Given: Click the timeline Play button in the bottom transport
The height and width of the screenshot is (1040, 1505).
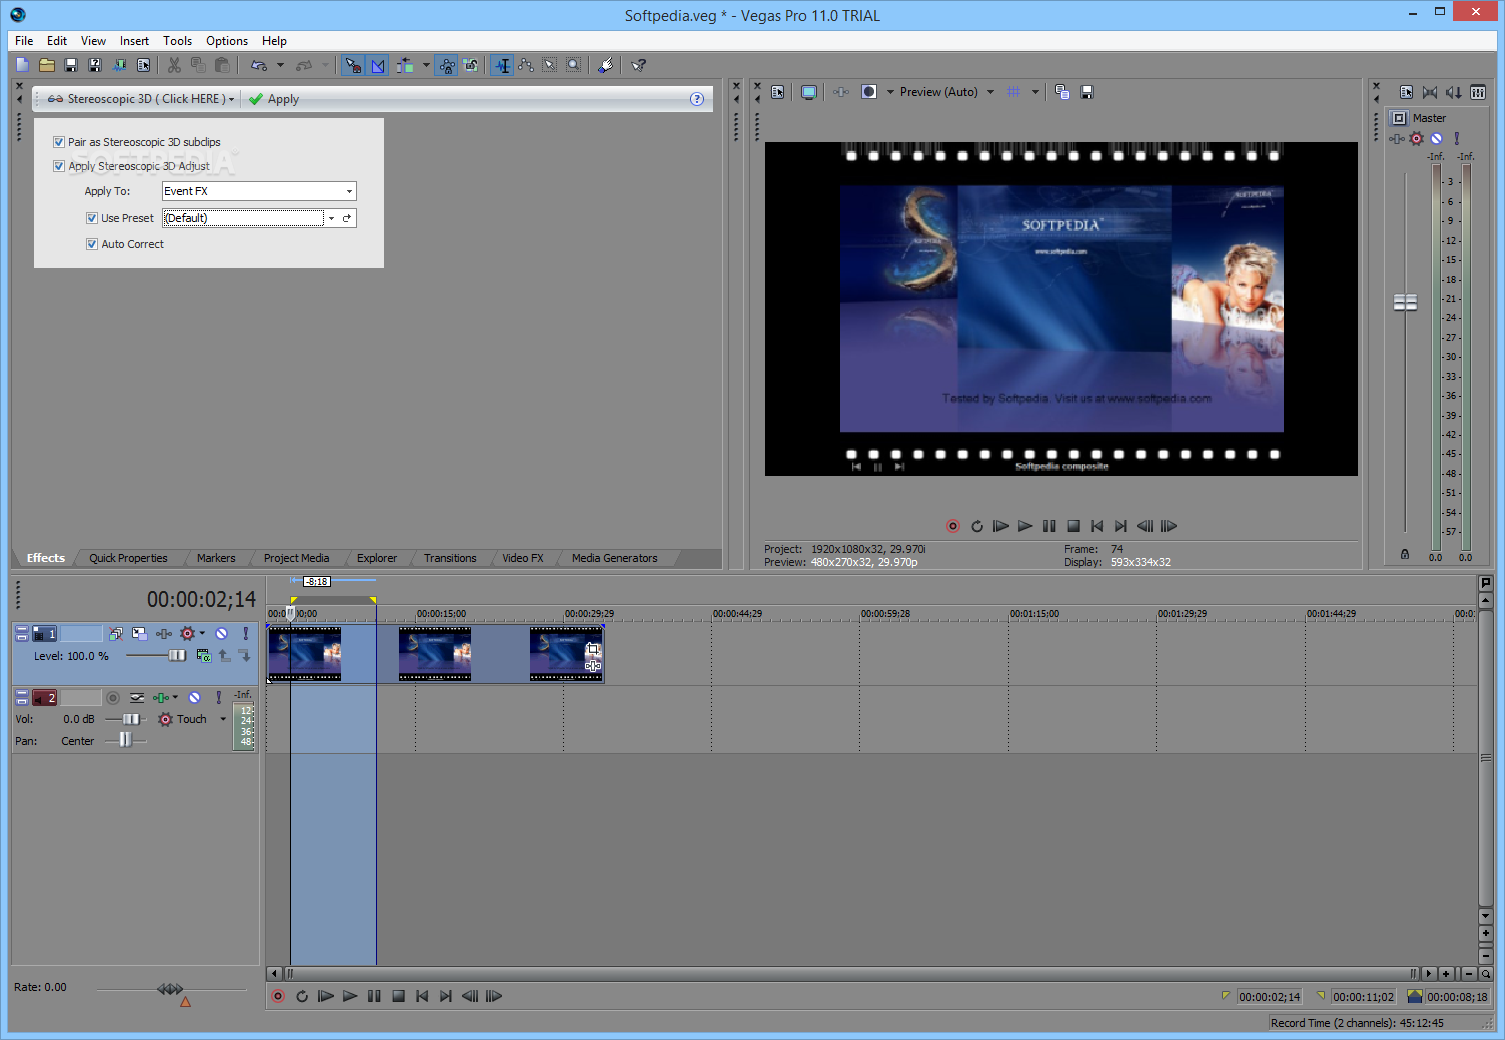Looking at the screenshot, I should (x=350, y=996).
